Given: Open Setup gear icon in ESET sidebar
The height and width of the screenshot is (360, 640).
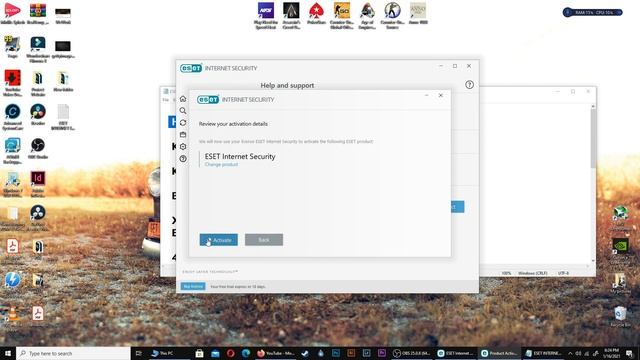Looking at the screenshot, I should click(x=183, y=147).
